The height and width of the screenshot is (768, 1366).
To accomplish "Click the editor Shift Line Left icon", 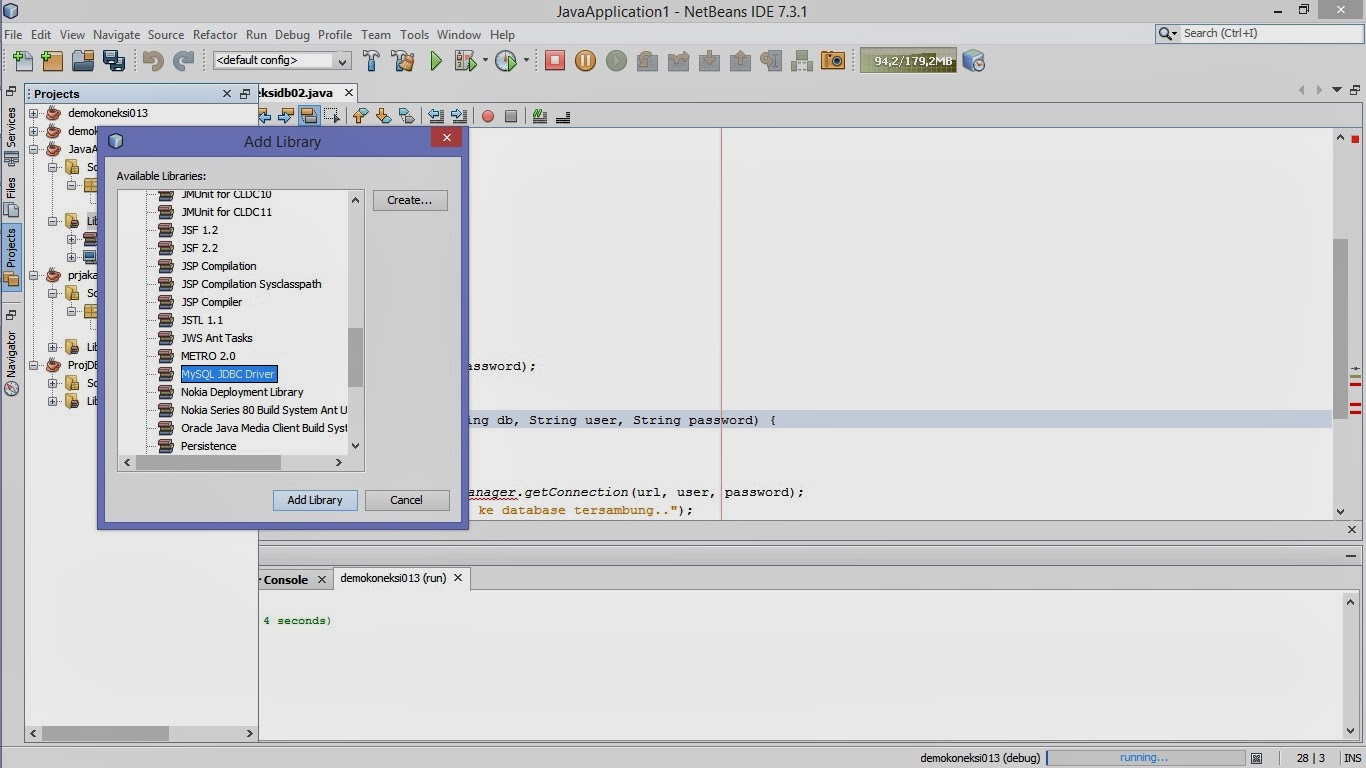I will coord(436,116).
